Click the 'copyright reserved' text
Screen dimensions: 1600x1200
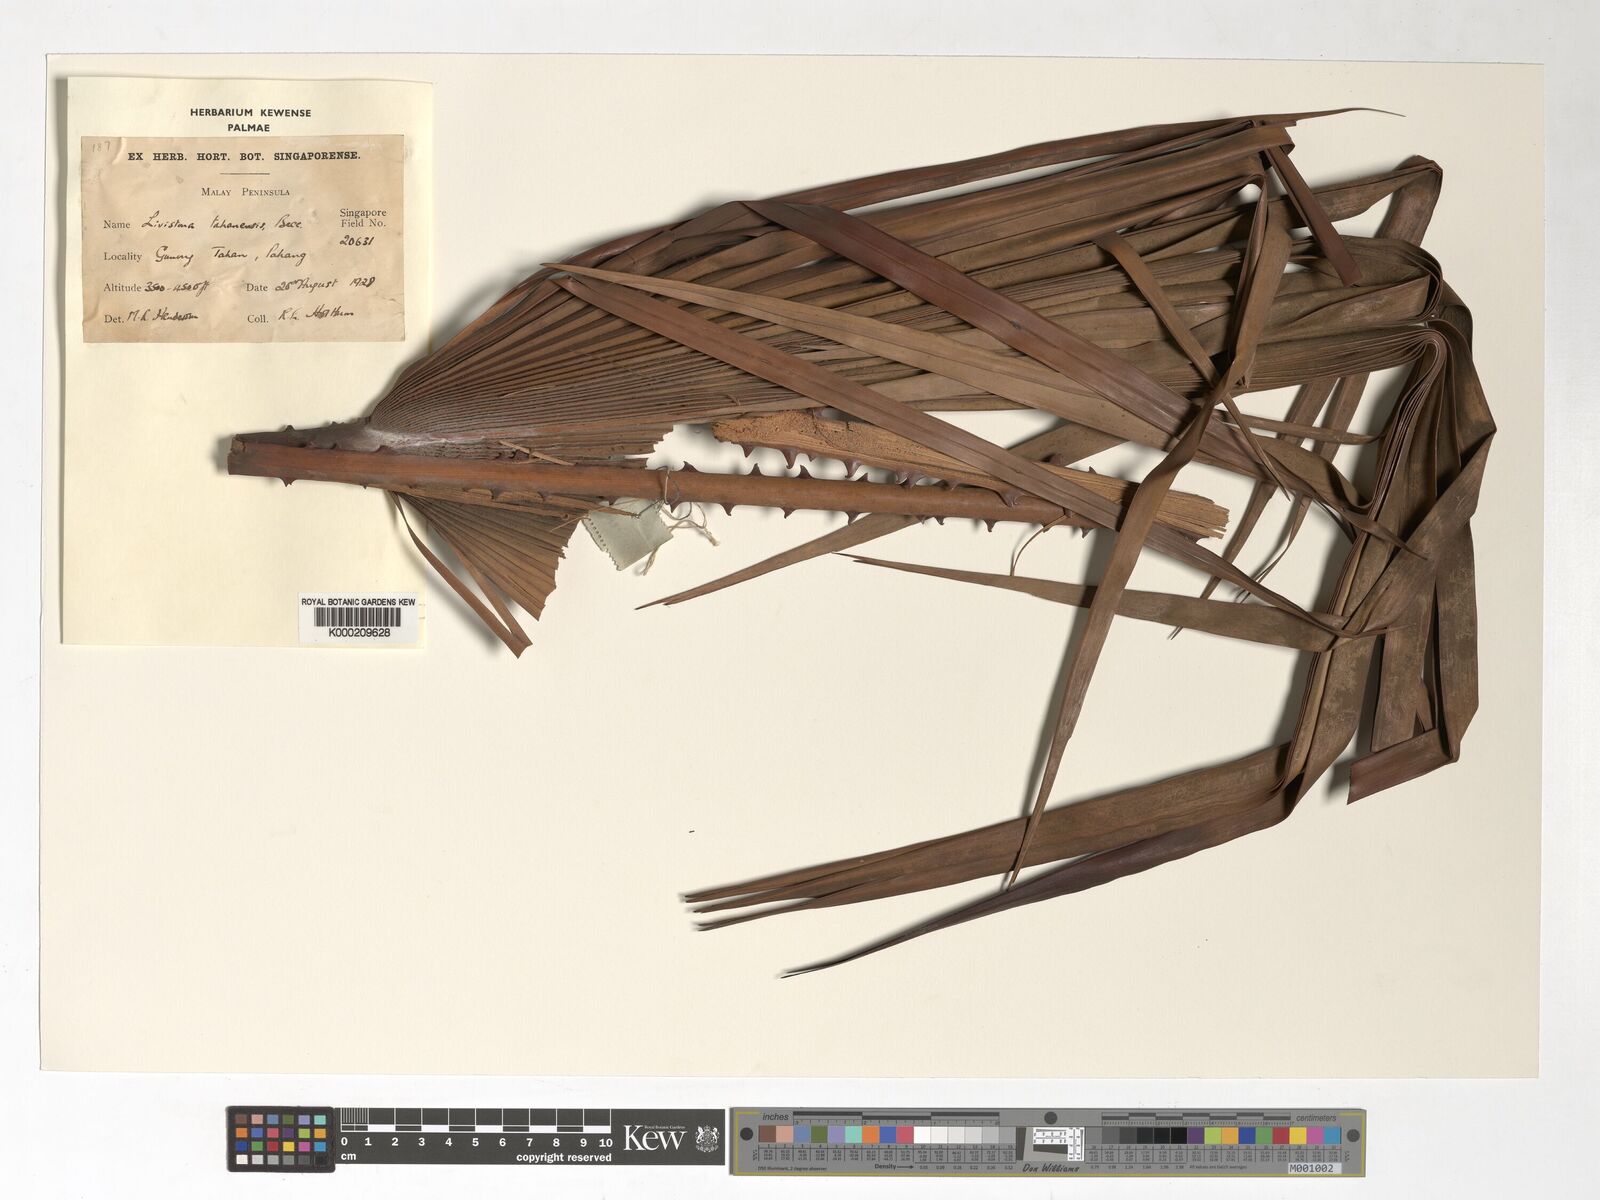pos(563,1157)
